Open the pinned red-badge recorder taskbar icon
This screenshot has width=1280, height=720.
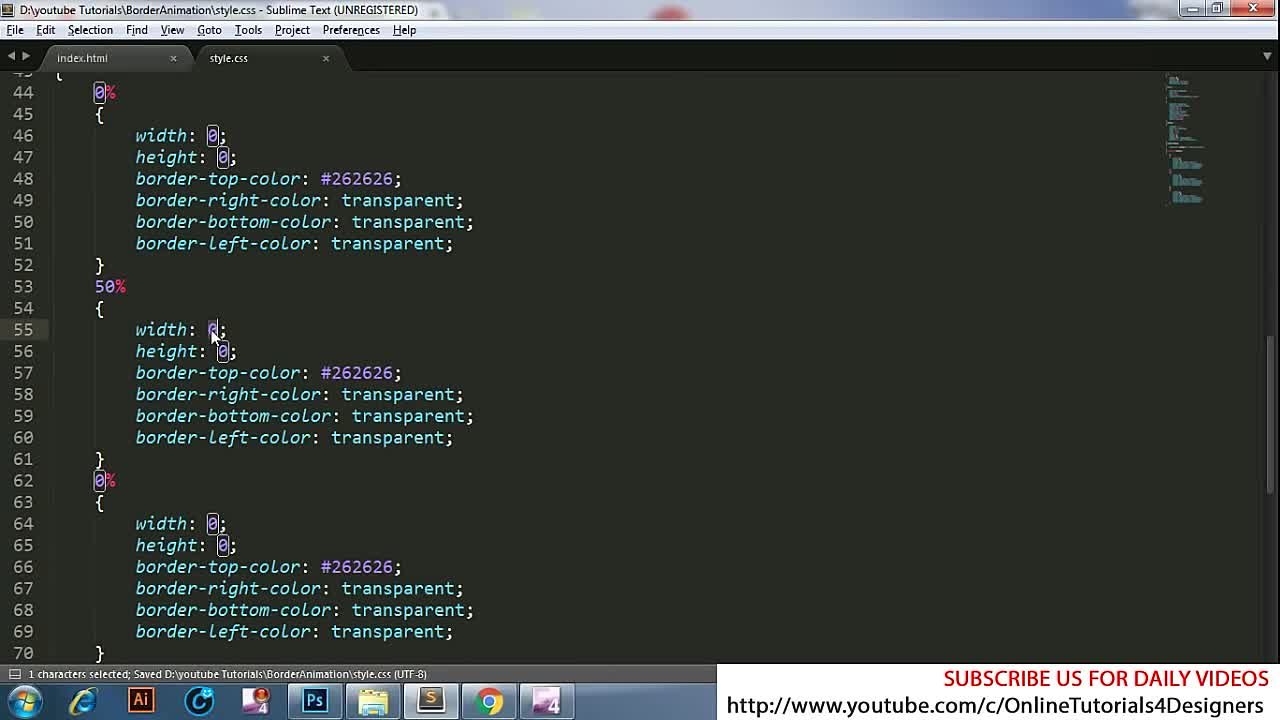257,702
